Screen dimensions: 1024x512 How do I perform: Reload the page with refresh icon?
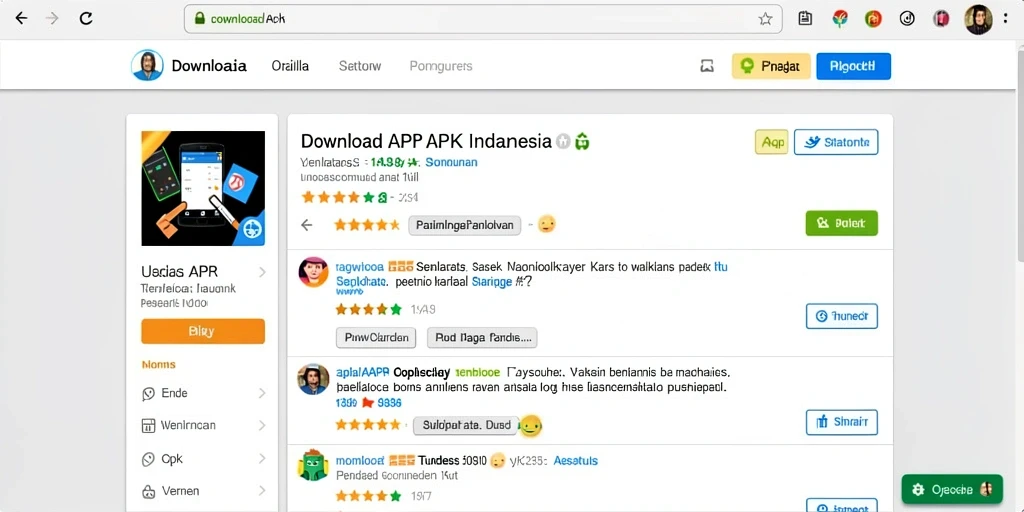[x=86, y=18]
